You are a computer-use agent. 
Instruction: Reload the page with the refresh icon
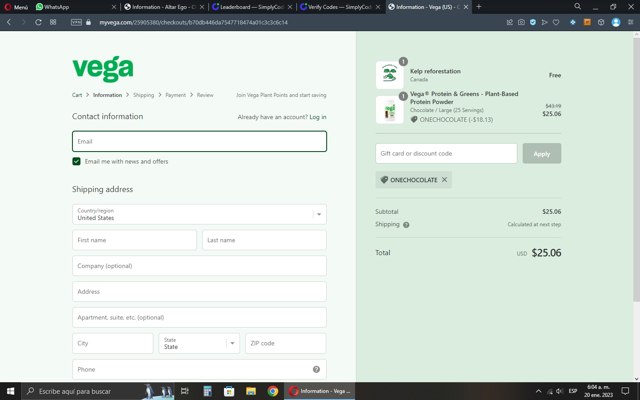pyautogui.click(x=38, y=22)
